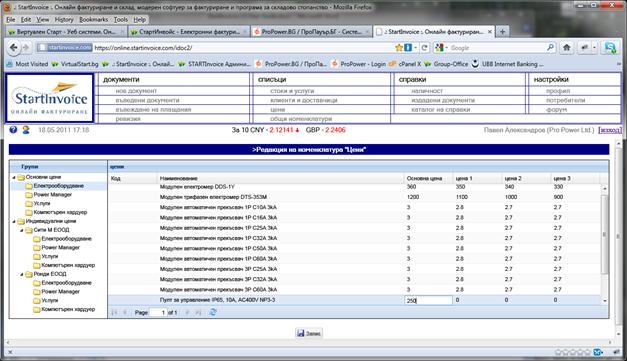Open the Most Visited bookmarks folder

tap(28, 64)
